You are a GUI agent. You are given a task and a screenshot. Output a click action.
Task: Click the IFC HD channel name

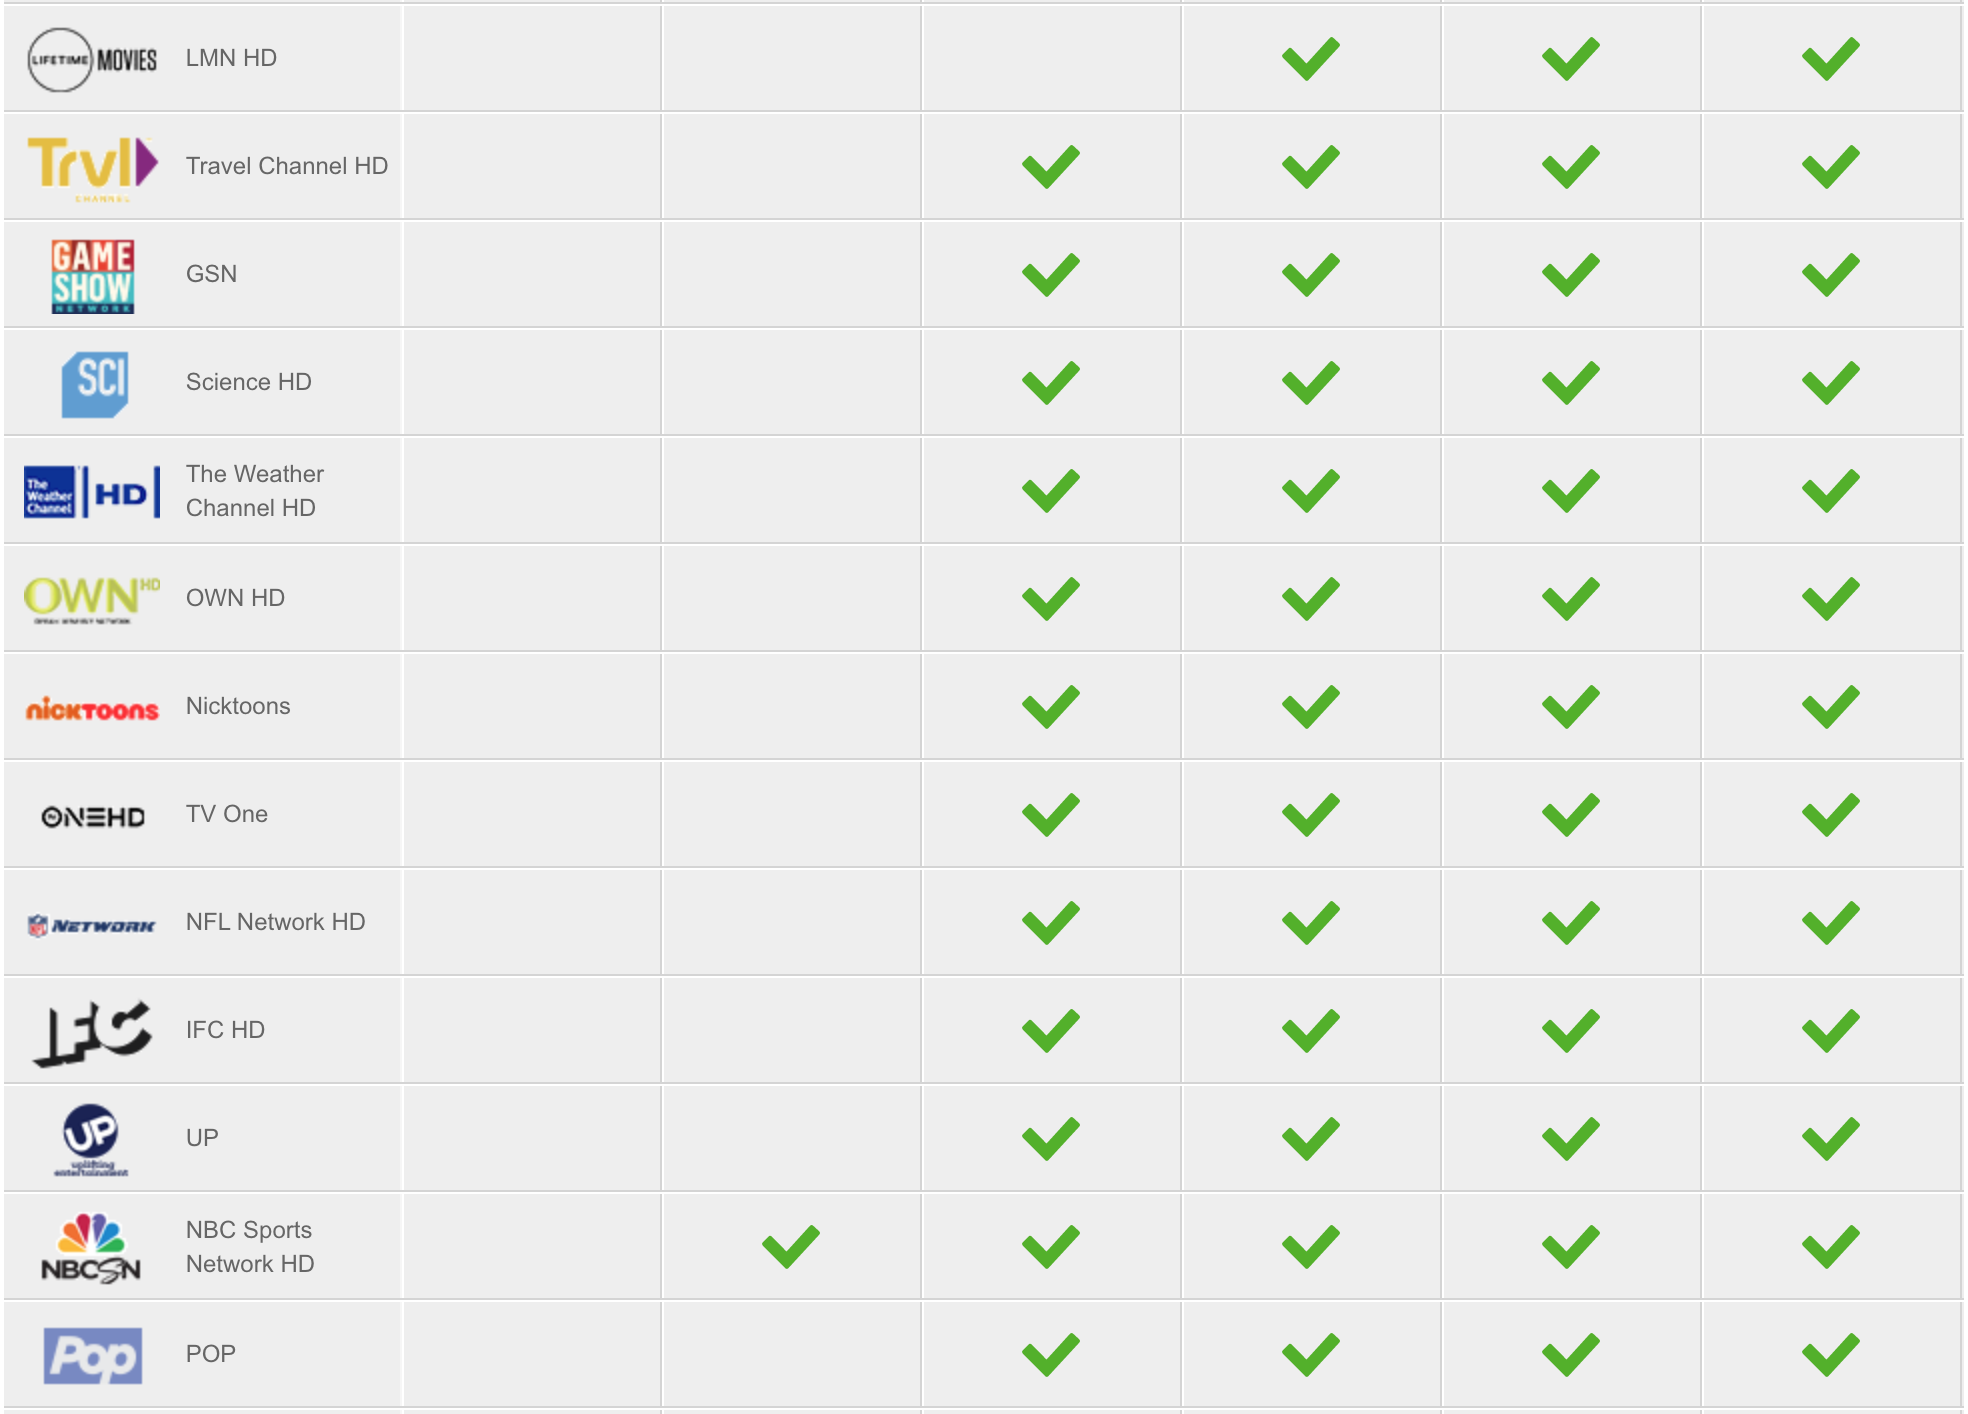click(x=225, y=1030)
